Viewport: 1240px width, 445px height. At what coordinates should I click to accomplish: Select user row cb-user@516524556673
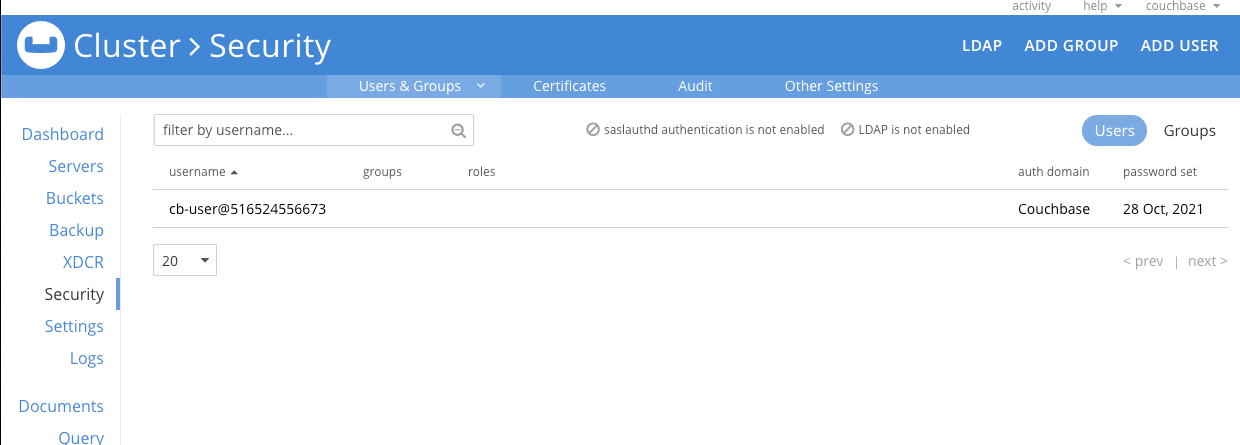[x=690, y=209]
